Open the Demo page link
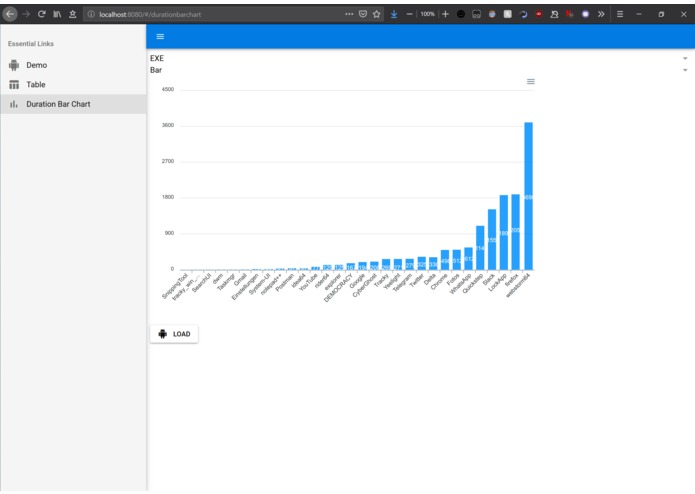The width and height of the screenshot is (695, 494). pyautogui.click(x=73, y=65)
